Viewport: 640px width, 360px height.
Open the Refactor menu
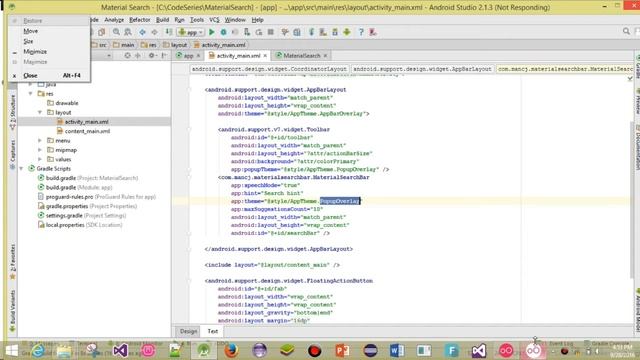click(140, 20)
